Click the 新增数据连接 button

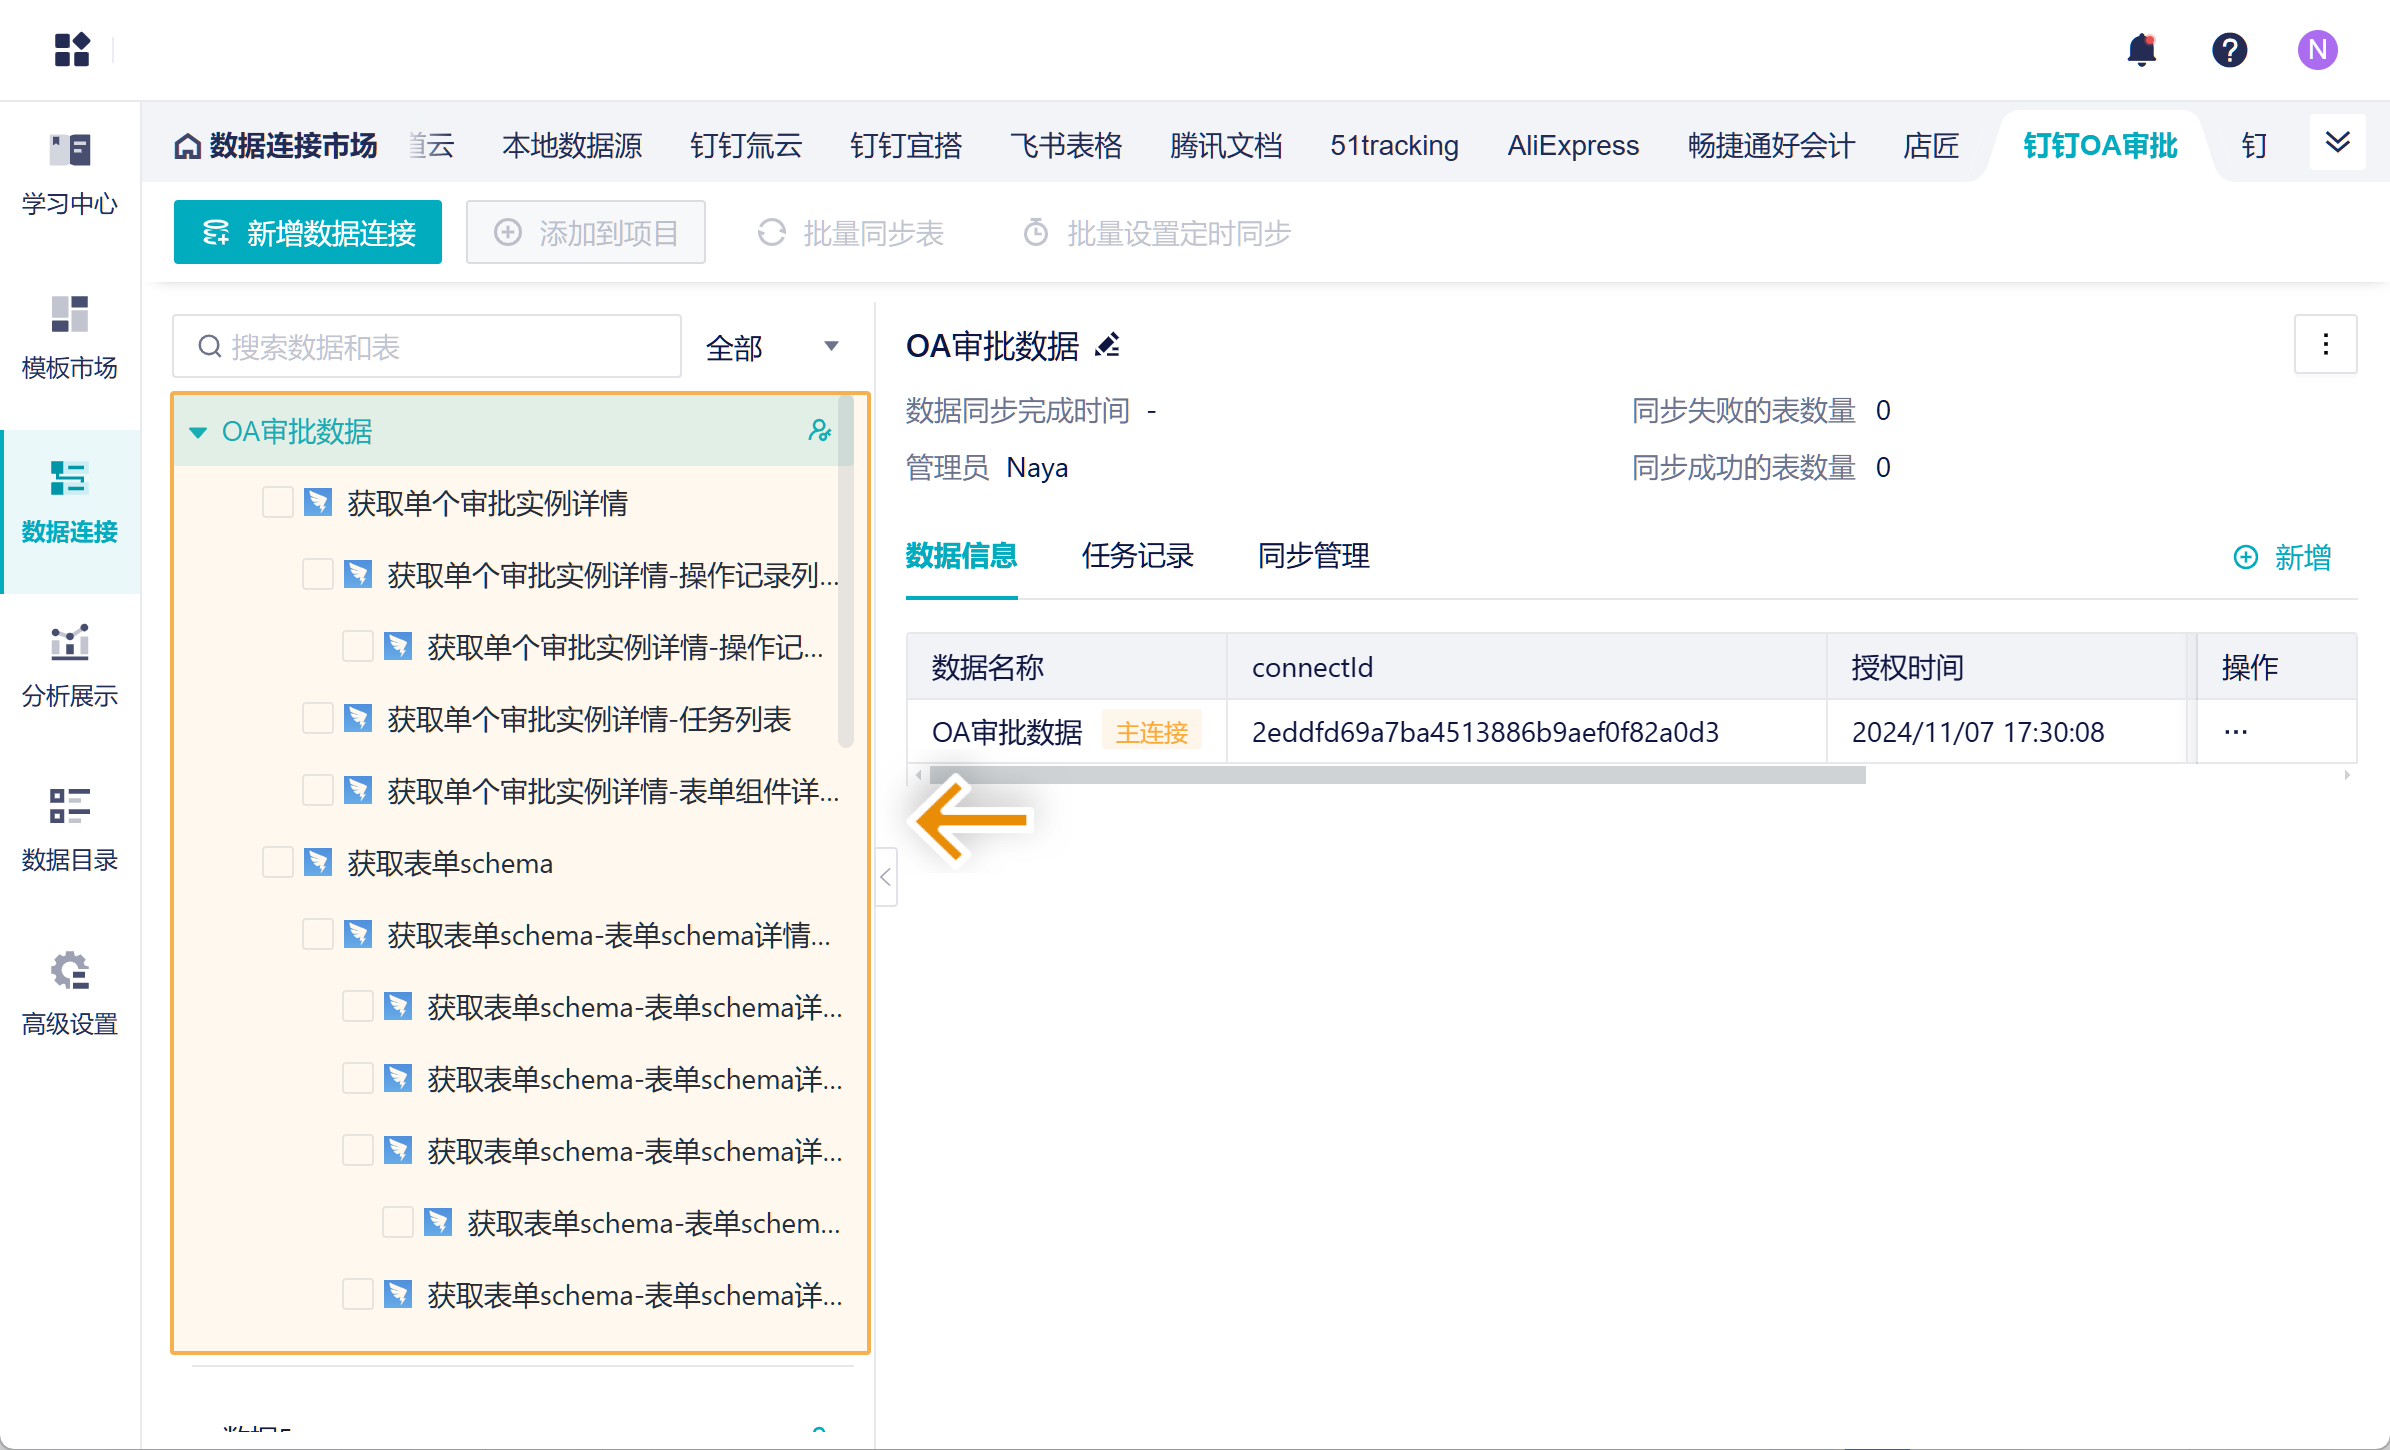(x=308, y=233)
